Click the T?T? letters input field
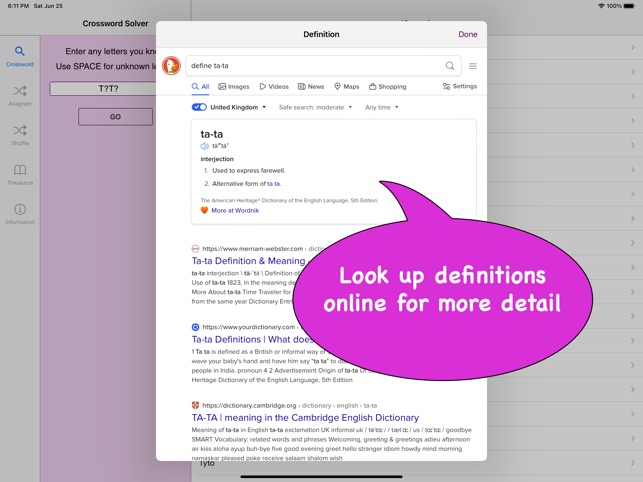643x482 pixels. (x=108, y=89)
